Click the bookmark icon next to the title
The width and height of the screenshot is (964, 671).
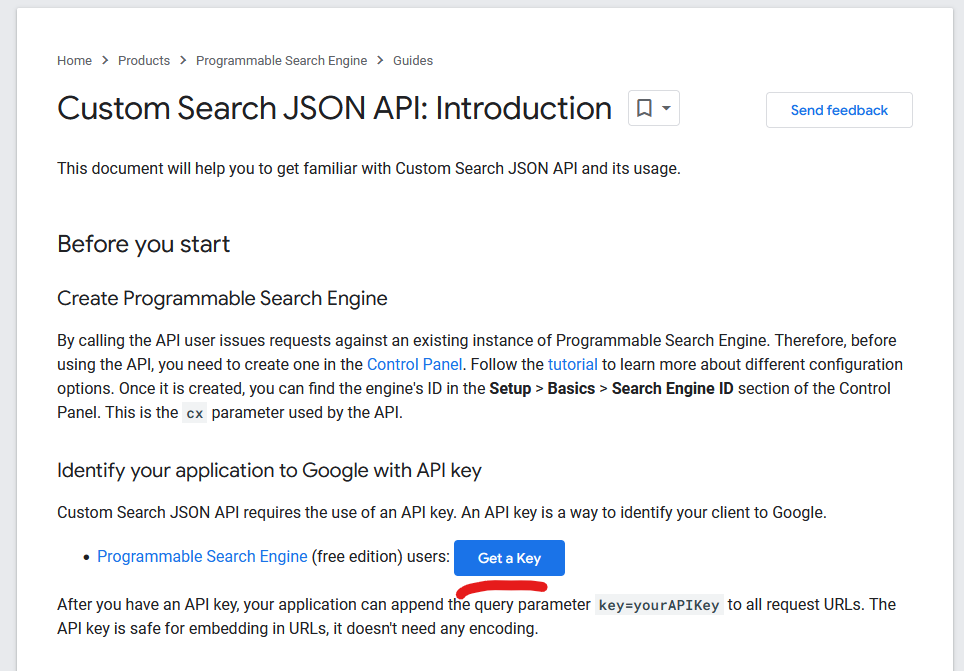pos(645,108)
